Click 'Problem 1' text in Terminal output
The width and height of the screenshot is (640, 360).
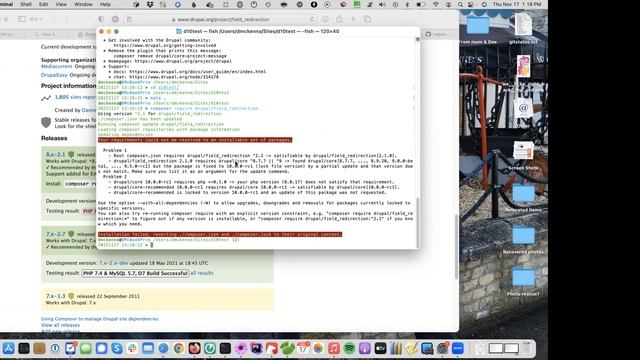pyautogui.click(x=115, y=150)
